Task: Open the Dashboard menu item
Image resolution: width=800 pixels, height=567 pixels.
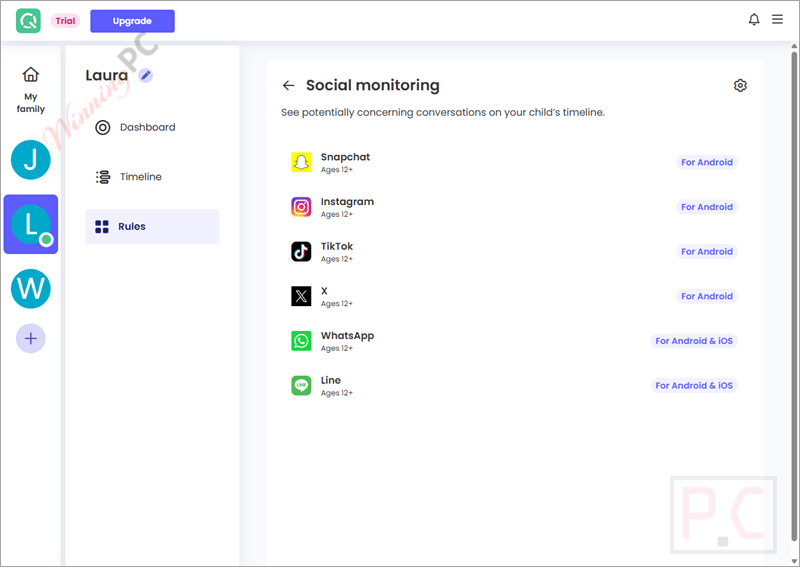Action: click(x=152, y=127)
